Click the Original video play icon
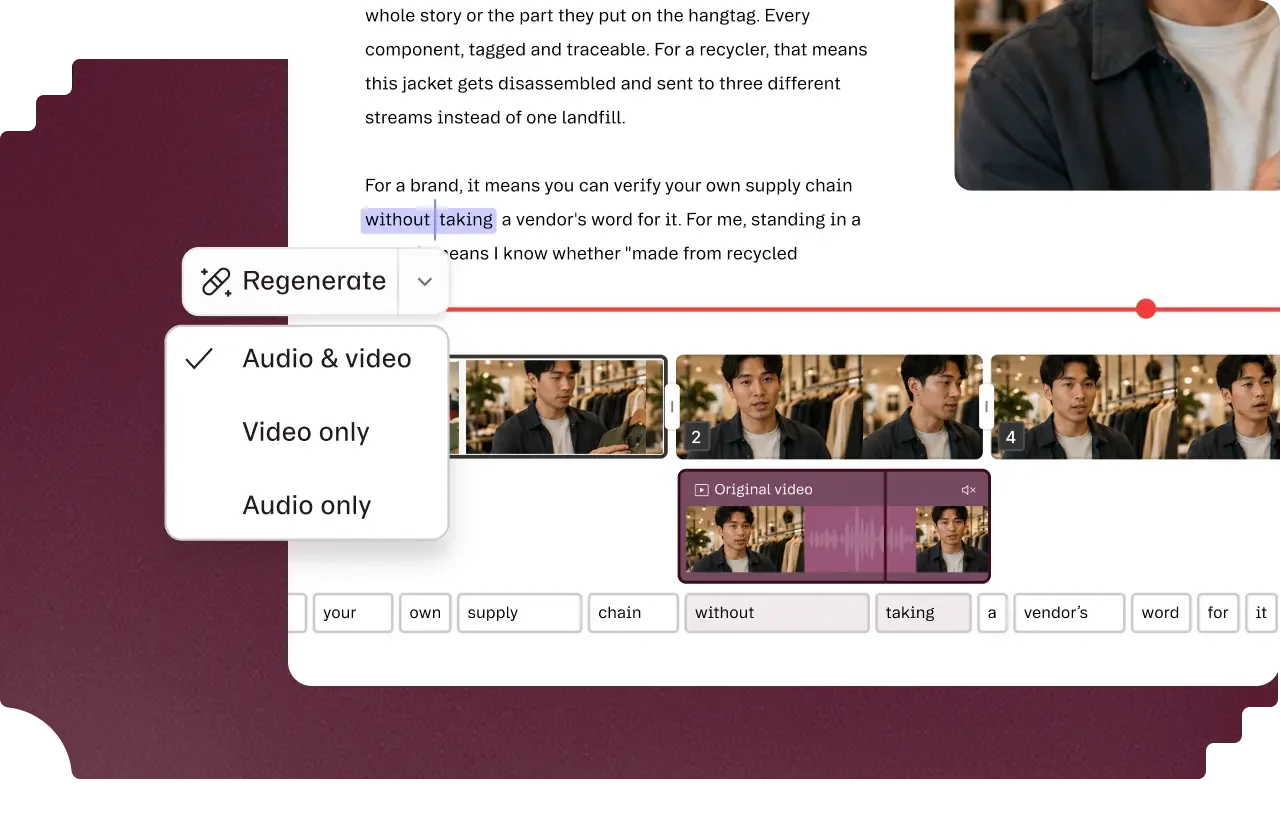This screenshot has height=840, width=1281. 702,490
